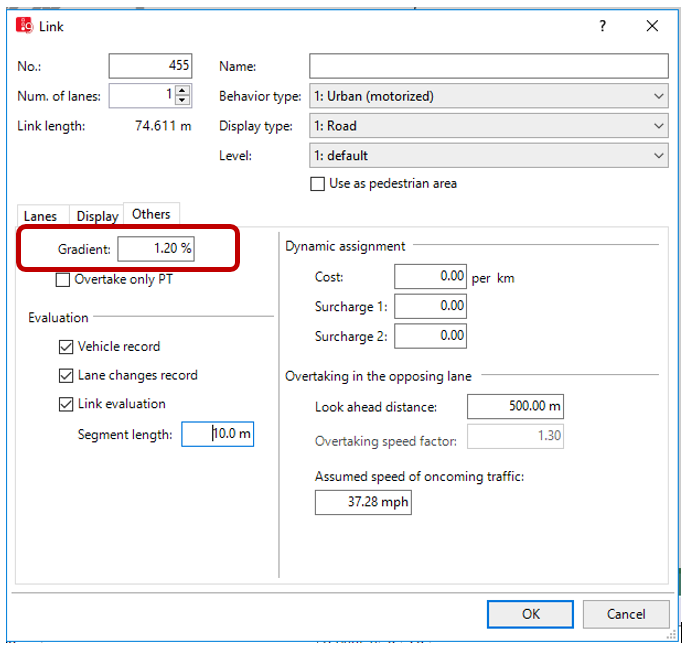Open the Level dropdown

[x=489, y=156]
